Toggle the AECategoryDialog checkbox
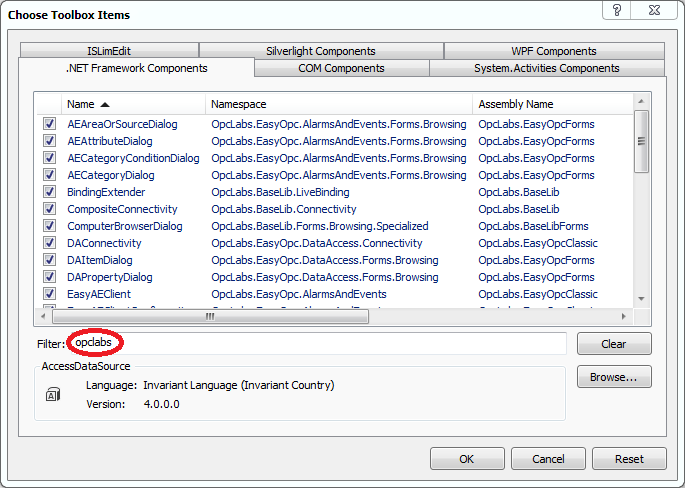The image size is (685, 488). pyautogui.click(x=49, y=175)
